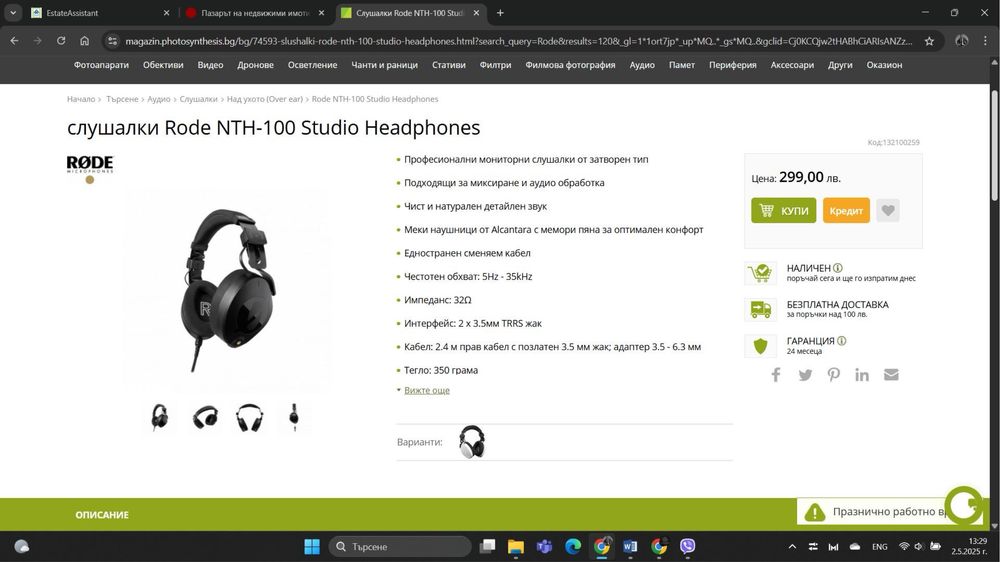
Task: Open Windows Start menu
Action: (x=312, y=546)
